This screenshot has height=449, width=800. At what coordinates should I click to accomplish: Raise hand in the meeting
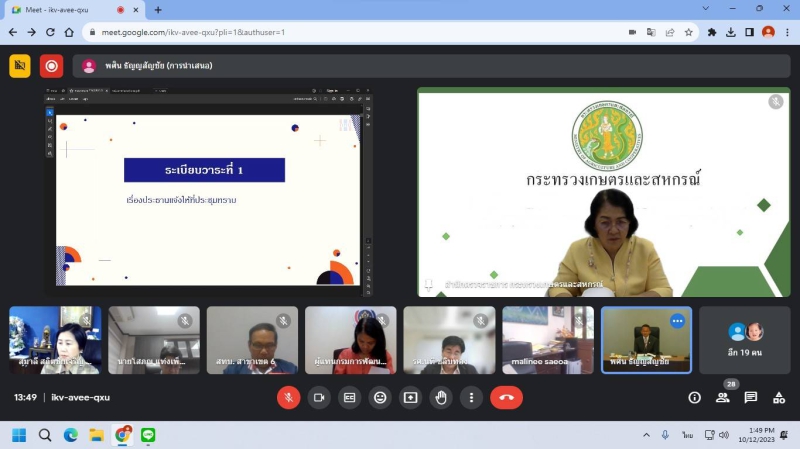441,397
